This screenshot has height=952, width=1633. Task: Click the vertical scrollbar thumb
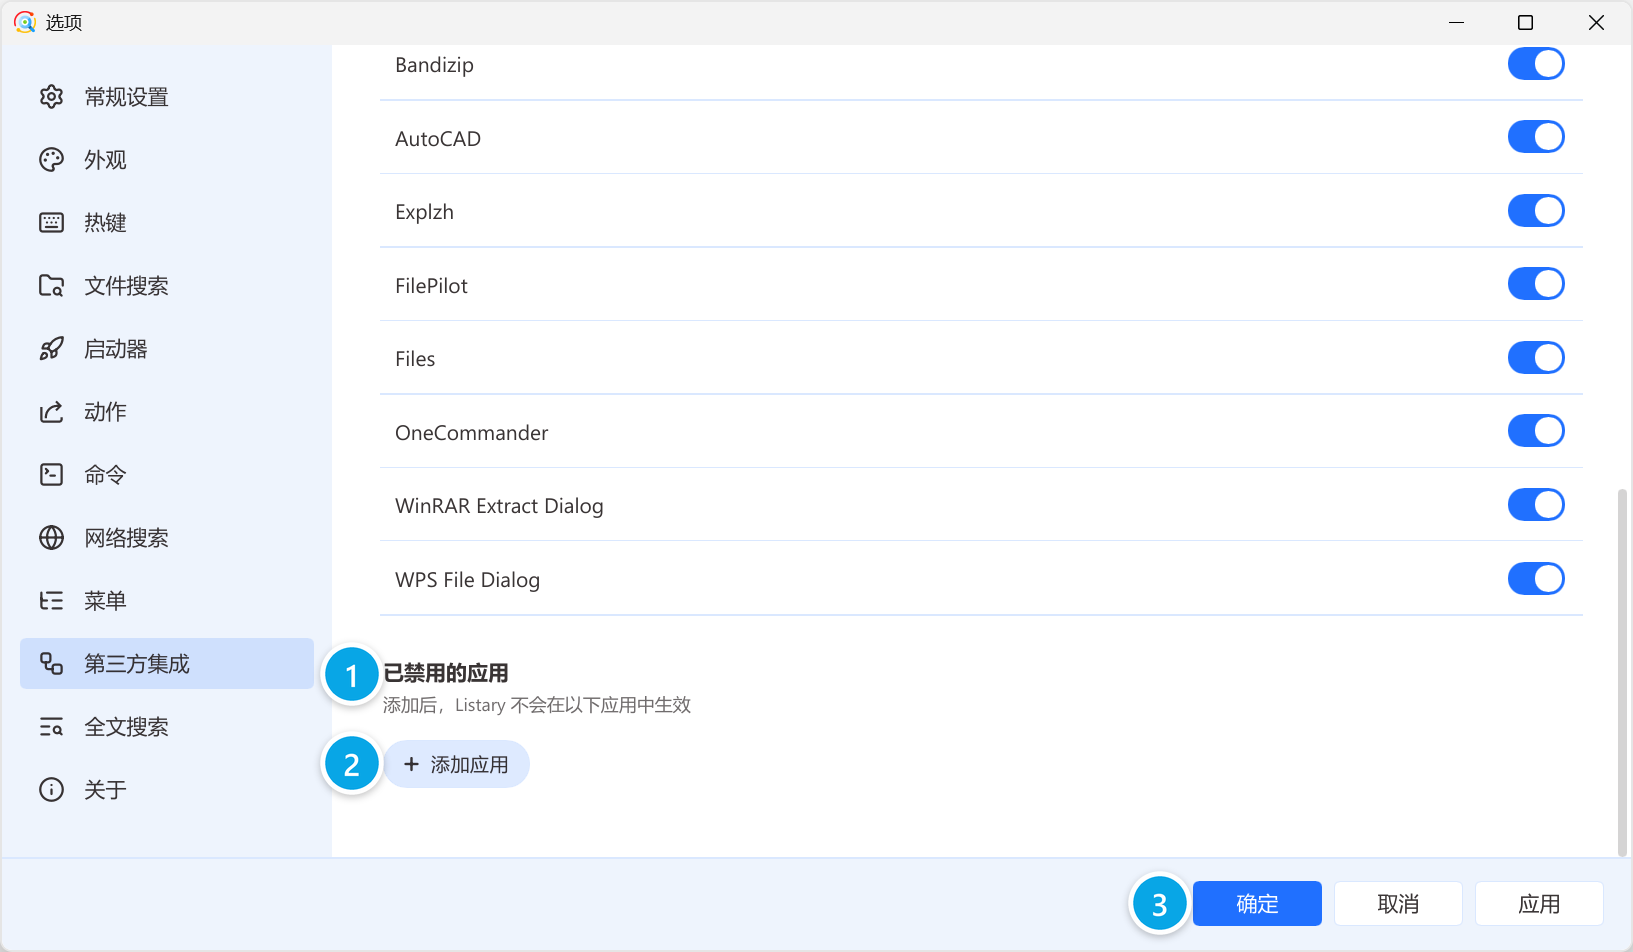pos(1622,672)
